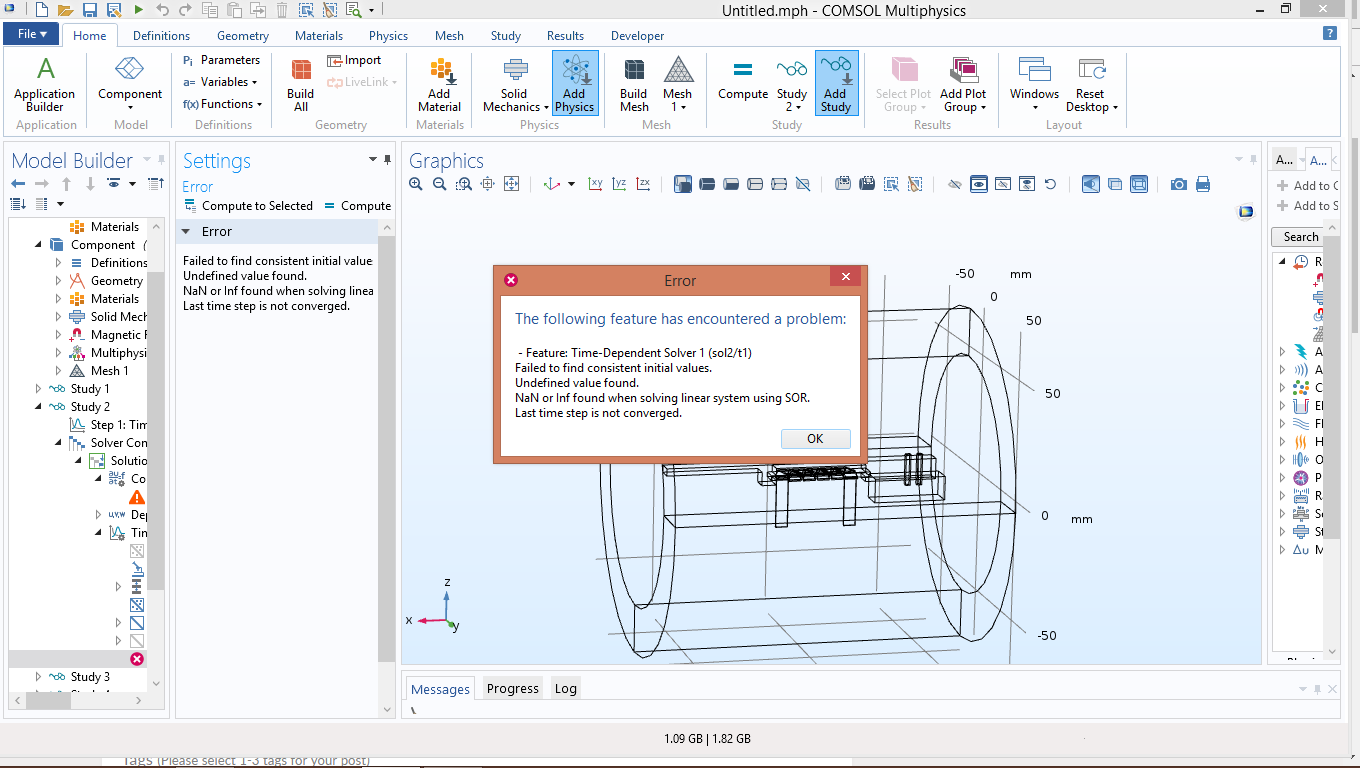Click the Build Mesh ribbon button
The width and height of the screenshot is (1360, 768).
point(634,85)
